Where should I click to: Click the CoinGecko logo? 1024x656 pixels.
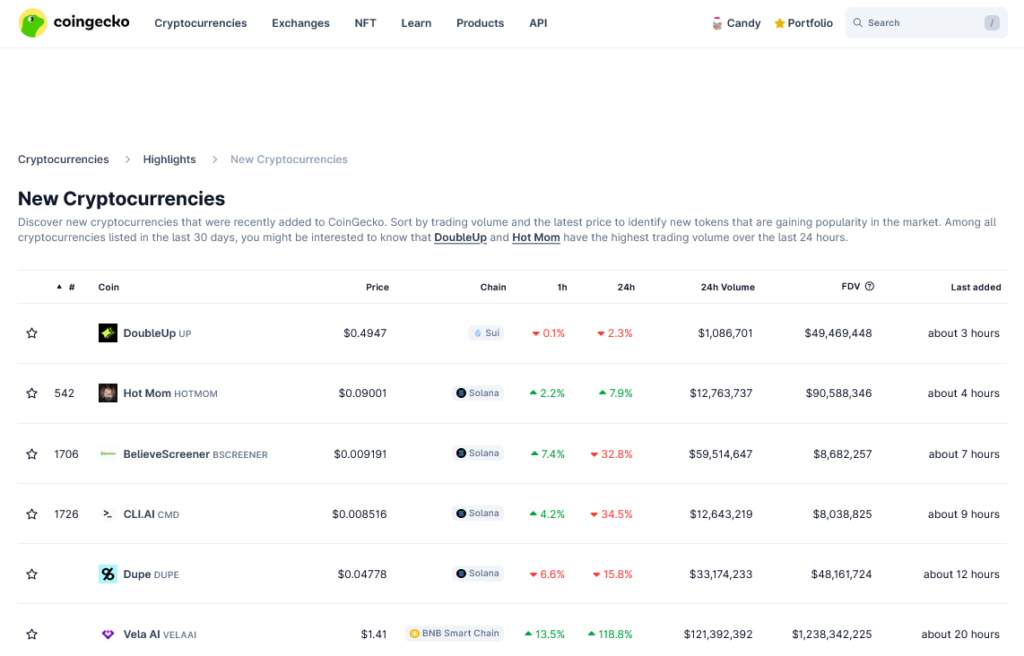[x=74, y=23]
